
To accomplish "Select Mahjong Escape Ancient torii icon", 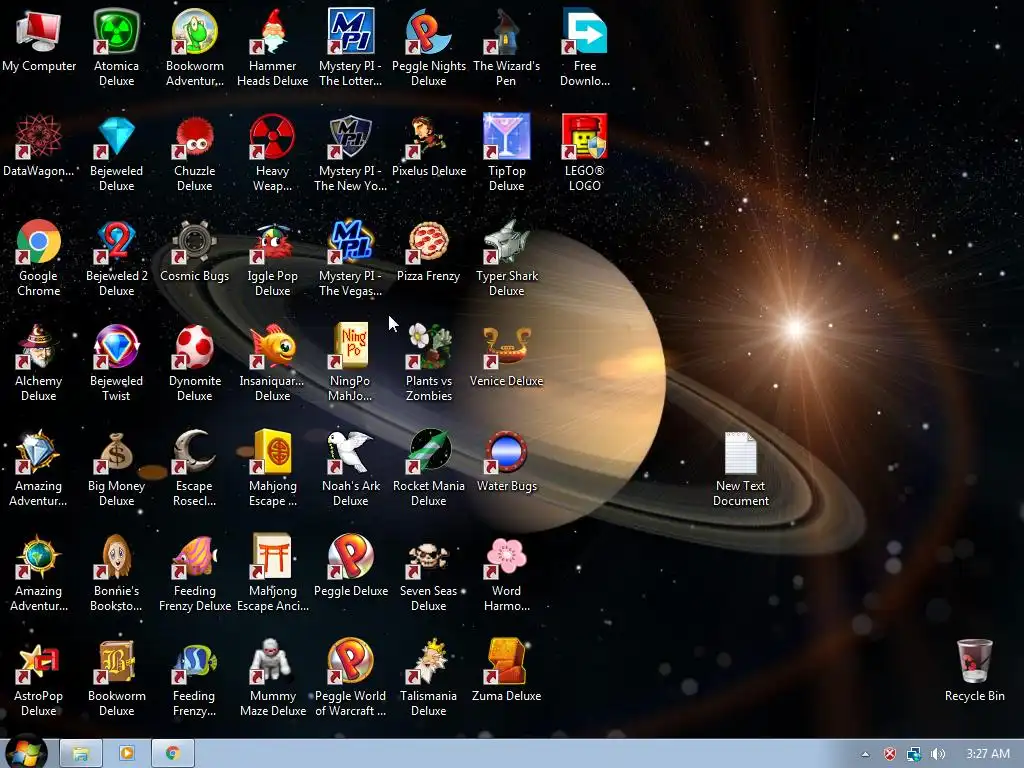I will pyautogui.click(x=272, y=558).
